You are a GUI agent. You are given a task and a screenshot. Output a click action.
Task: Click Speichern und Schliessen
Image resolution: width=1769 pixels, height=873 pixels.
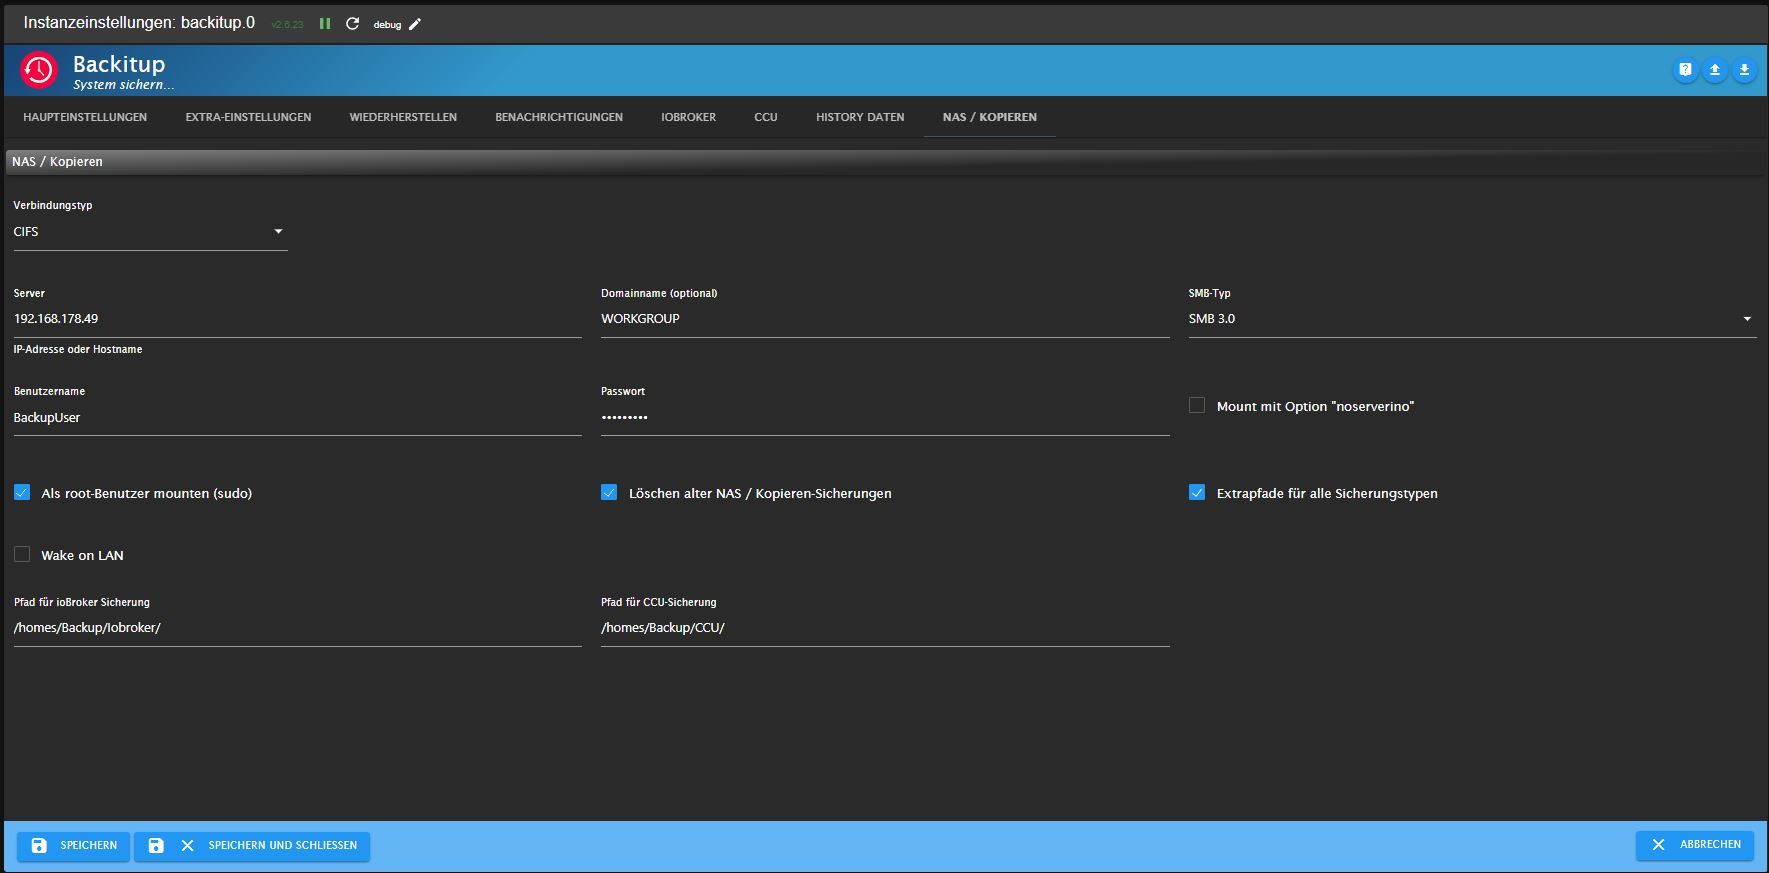tap(252, 845)
